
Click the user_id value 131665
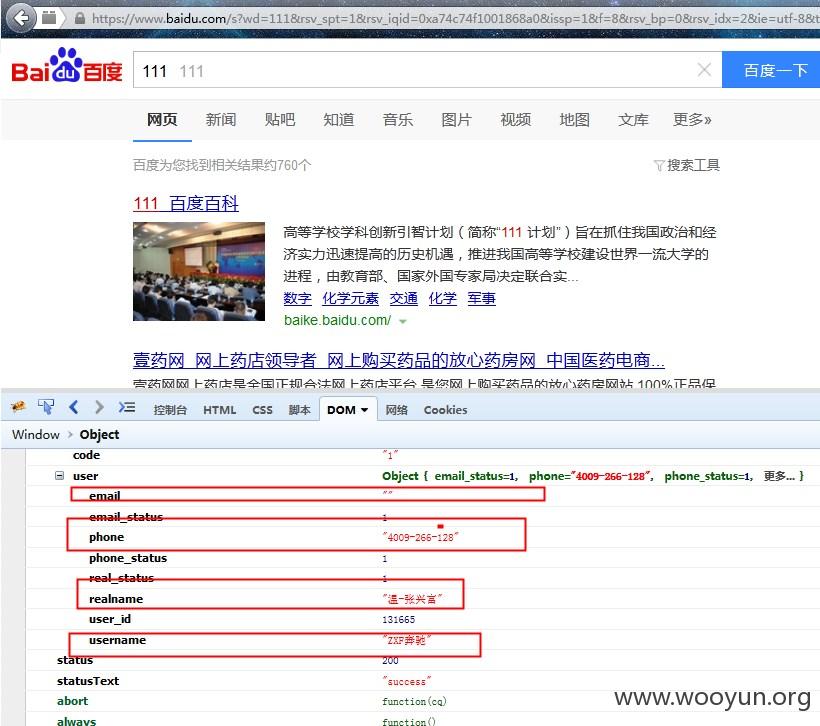click(x=398, y=620)
